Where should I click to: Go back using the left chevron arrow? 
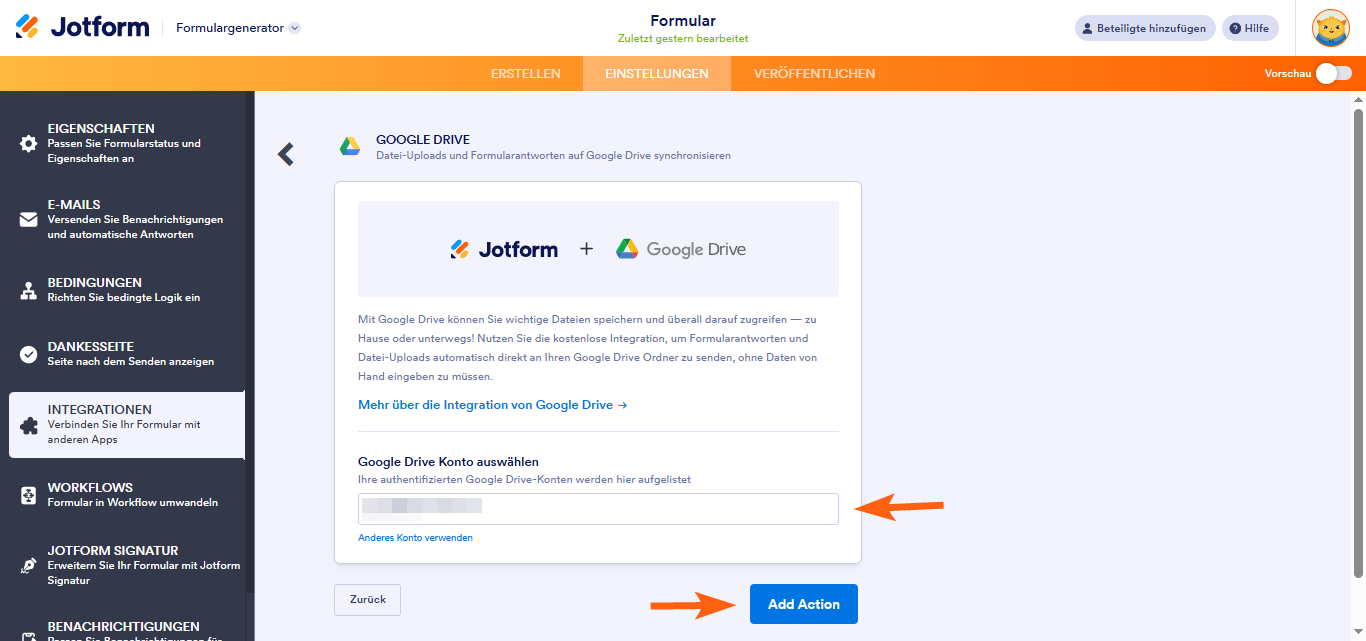(x=286, y=154)
